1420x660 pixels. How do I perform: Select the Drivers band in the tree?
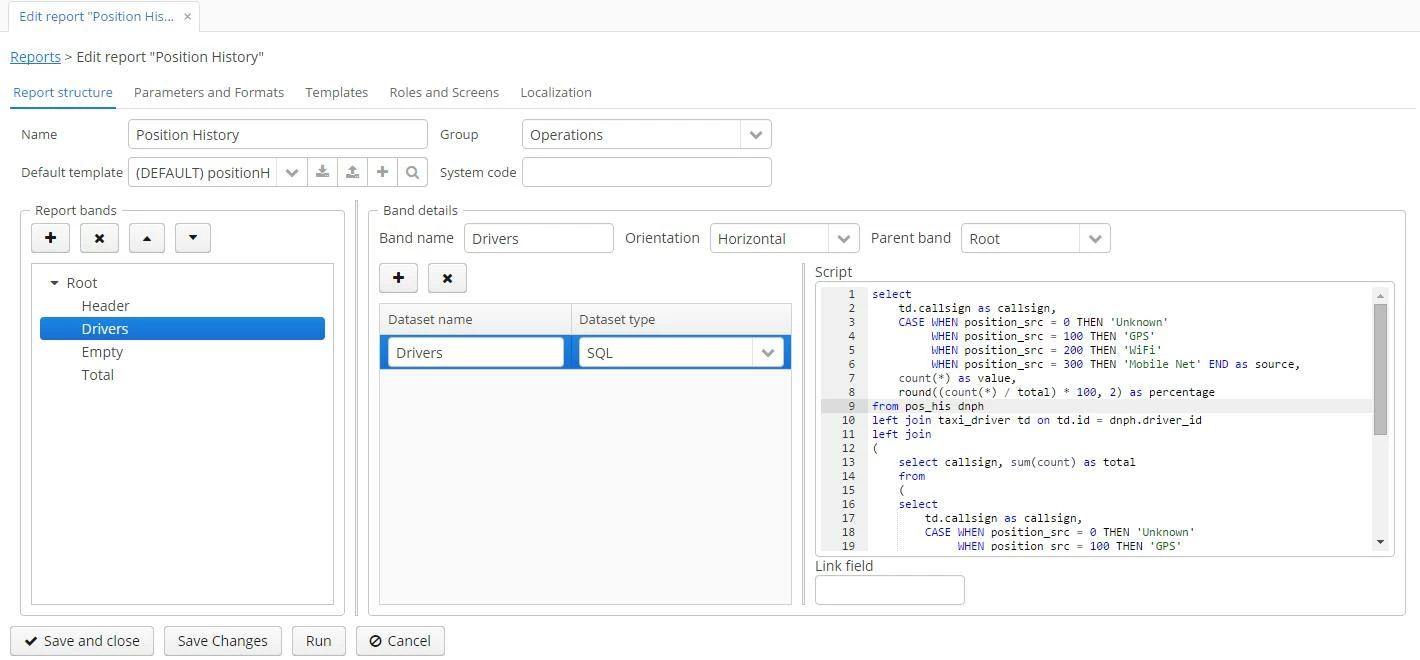click(x=182, y=329)
